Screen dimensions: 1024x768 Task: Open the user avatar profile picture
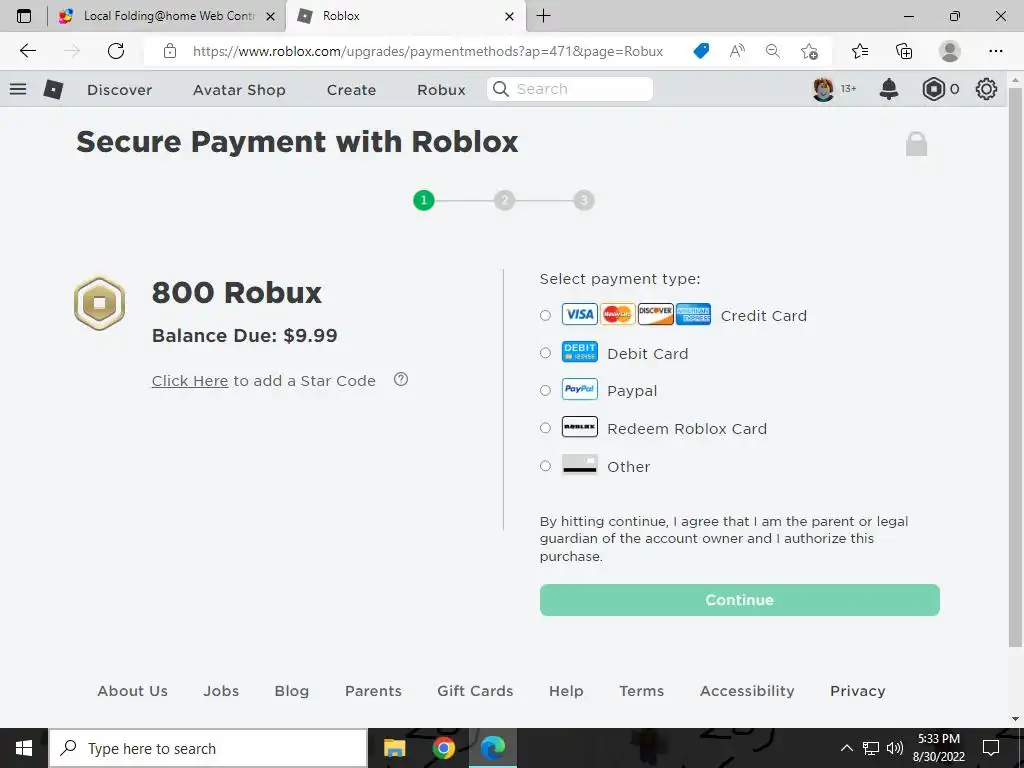[x=823, y=89]
